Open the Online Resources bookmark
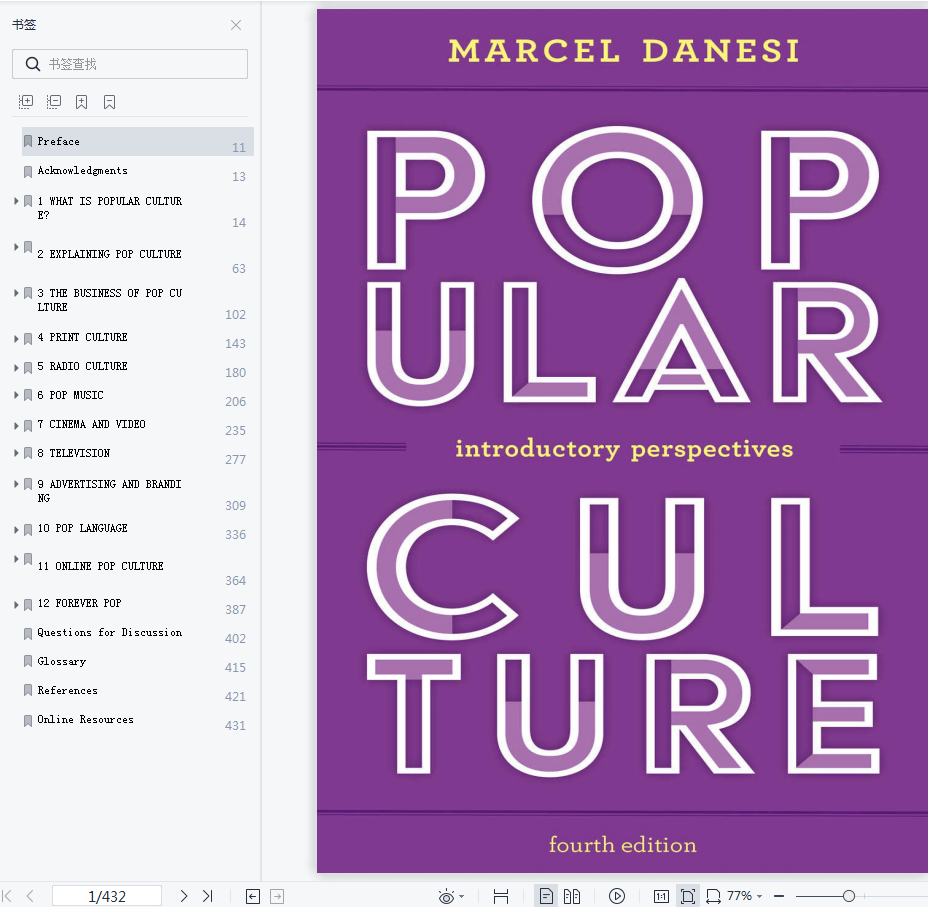928x907 pixels. [85, 719]
